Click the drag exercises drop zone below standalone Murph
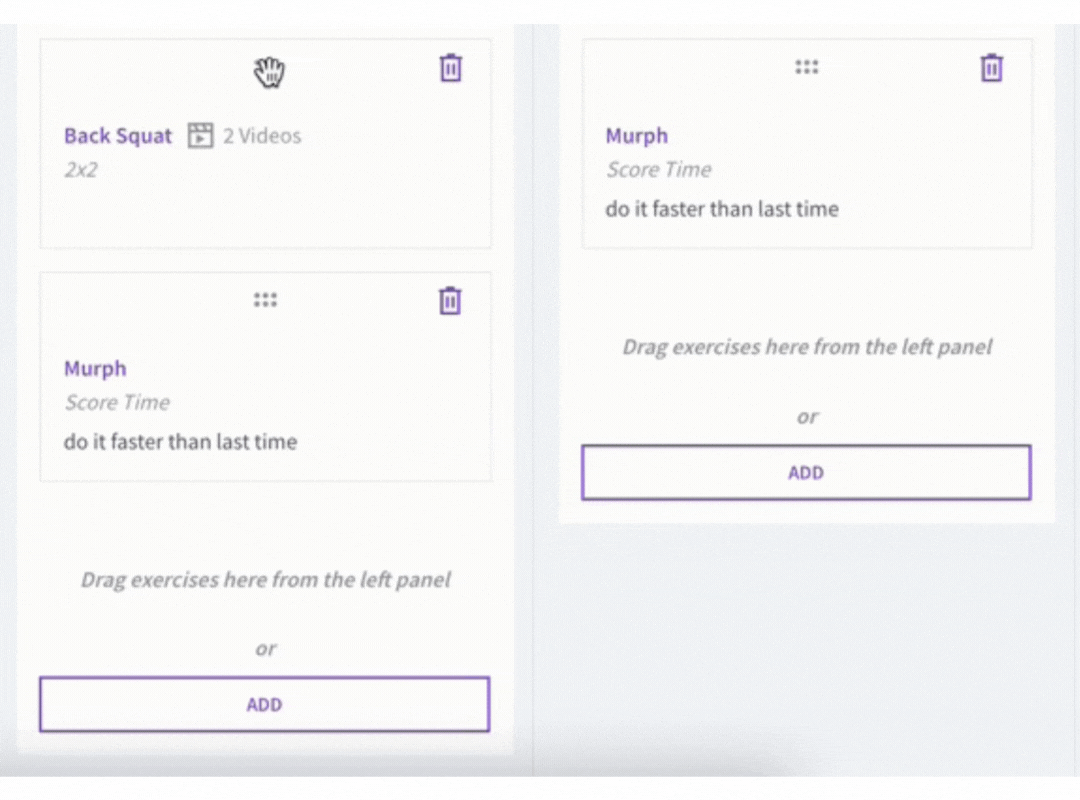Viewport: 1080px width, 800px height. 807,347
